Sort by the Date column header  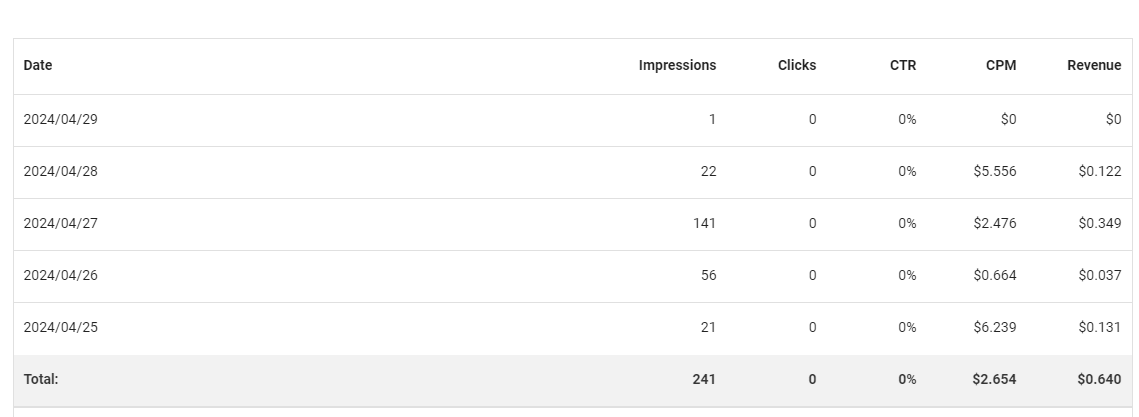pyautogui.click(x=38, y=65)
